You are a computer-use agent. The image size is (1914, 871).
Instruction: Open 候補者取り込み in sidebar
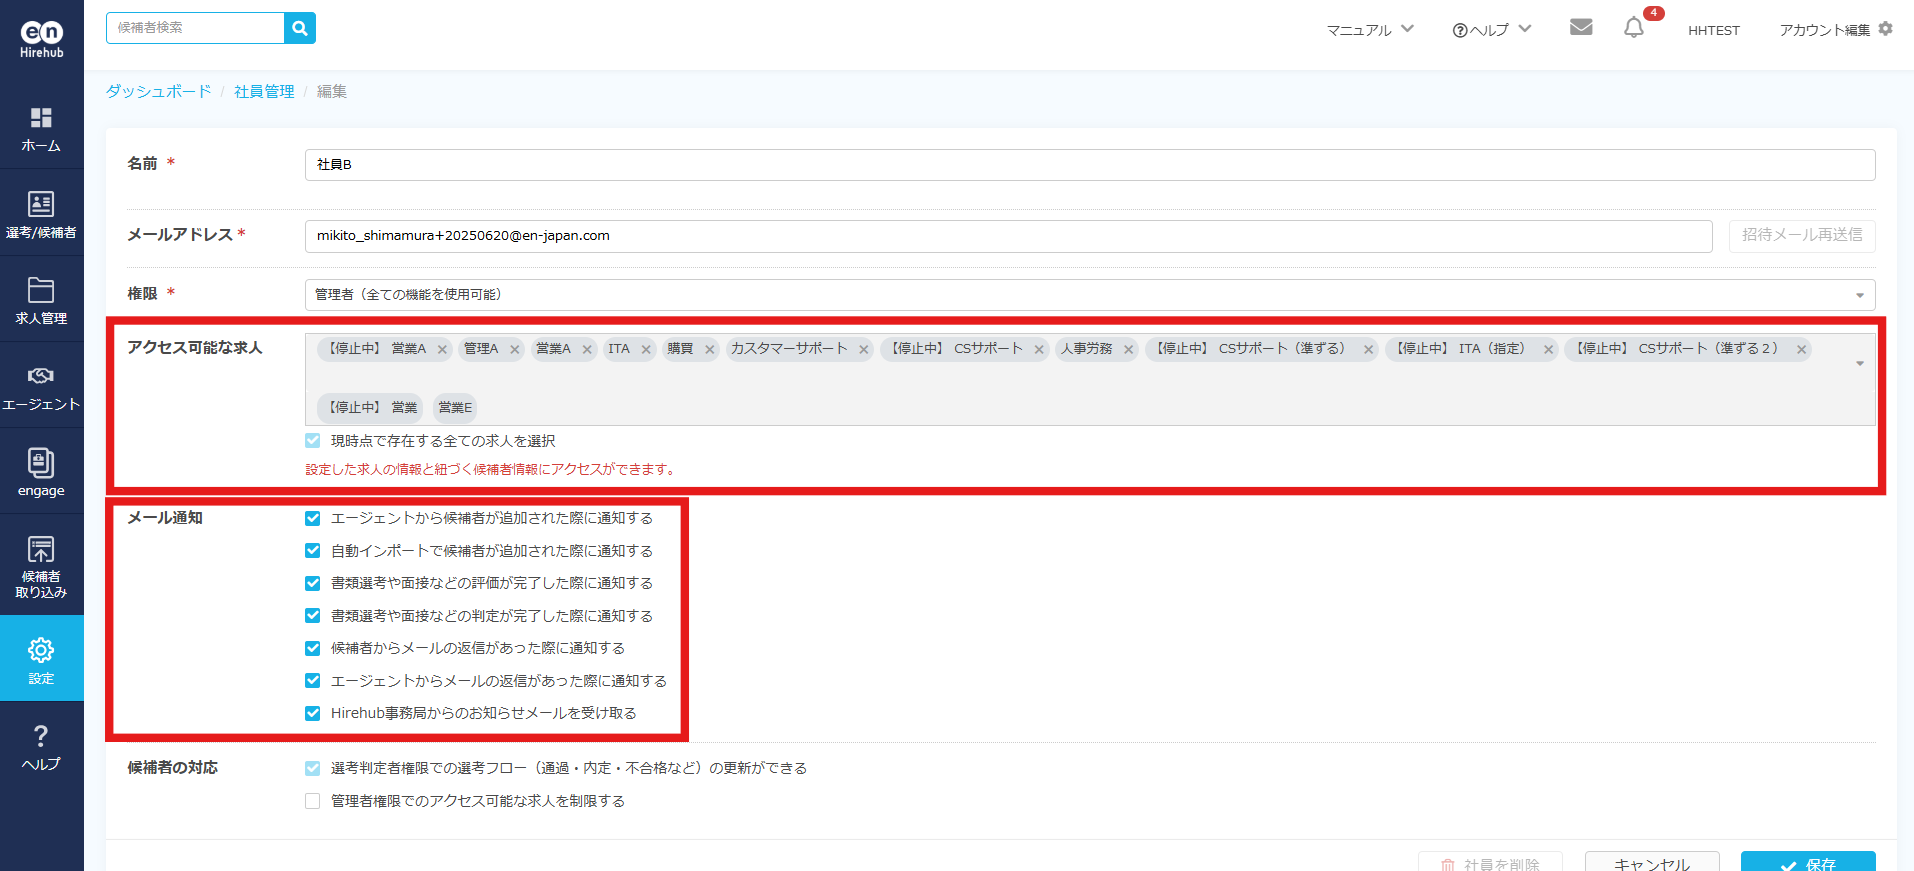click(x=41, y=565)
